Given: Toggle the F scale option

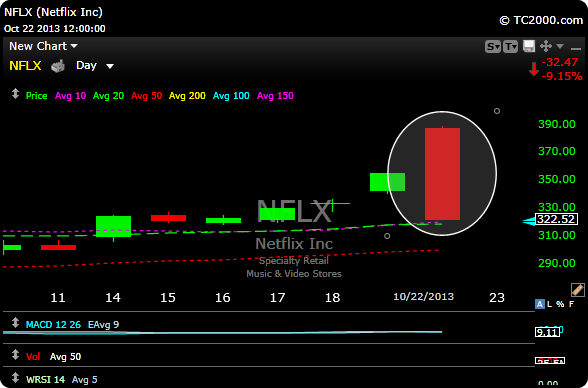Looking at the screenshot, I should pos(572,304).
